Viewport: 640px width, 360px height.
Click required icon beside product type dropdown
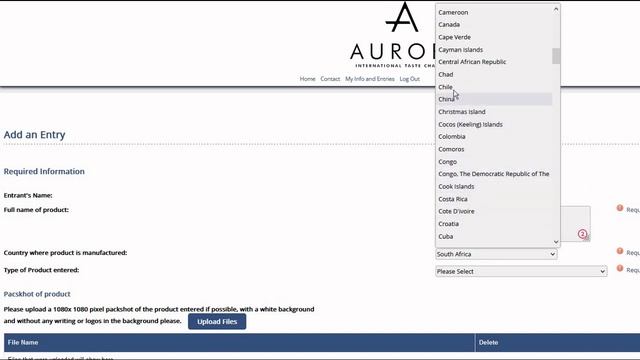(620, 269)
